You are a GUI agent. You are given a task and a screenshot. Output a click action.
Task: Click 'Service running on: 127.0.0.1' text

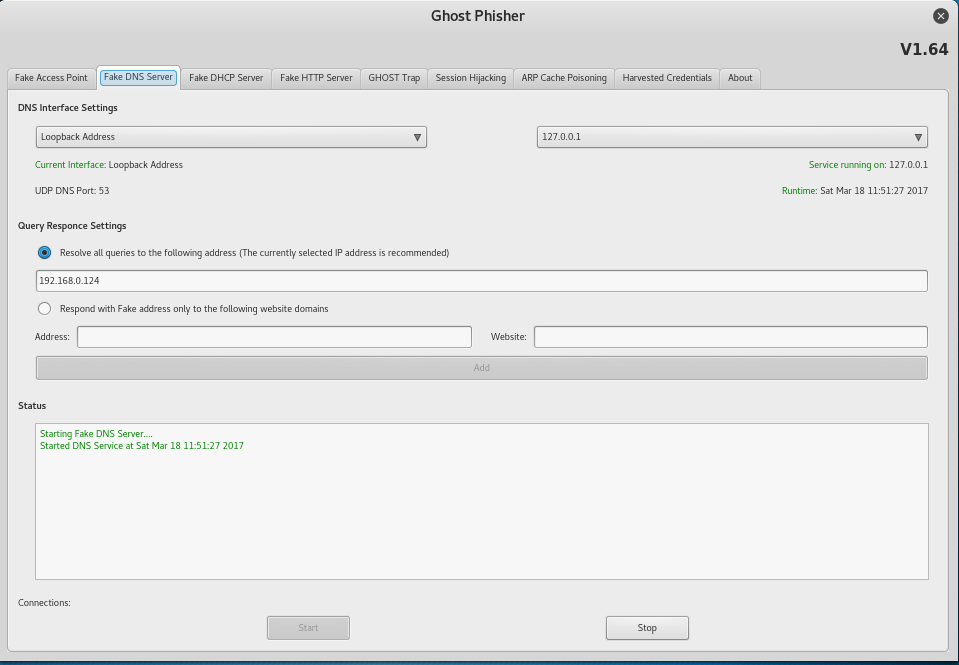click(868, 165)
